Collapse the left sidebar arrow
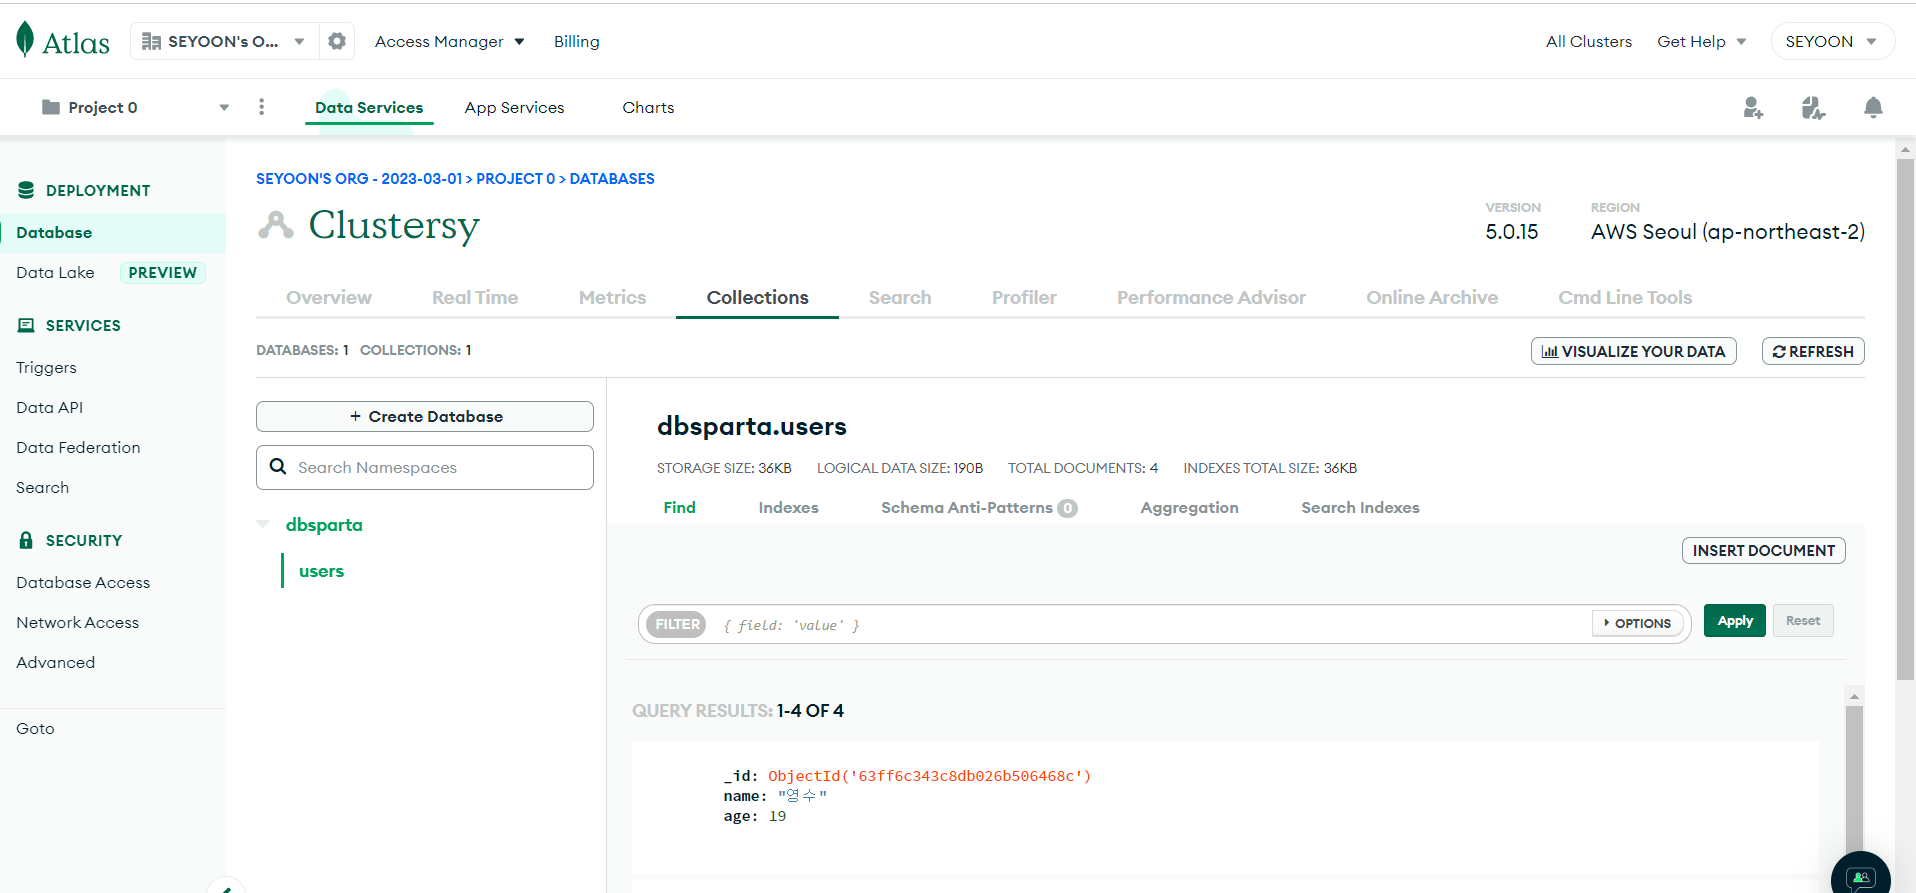1916x893 pixels. click(226, 886)
